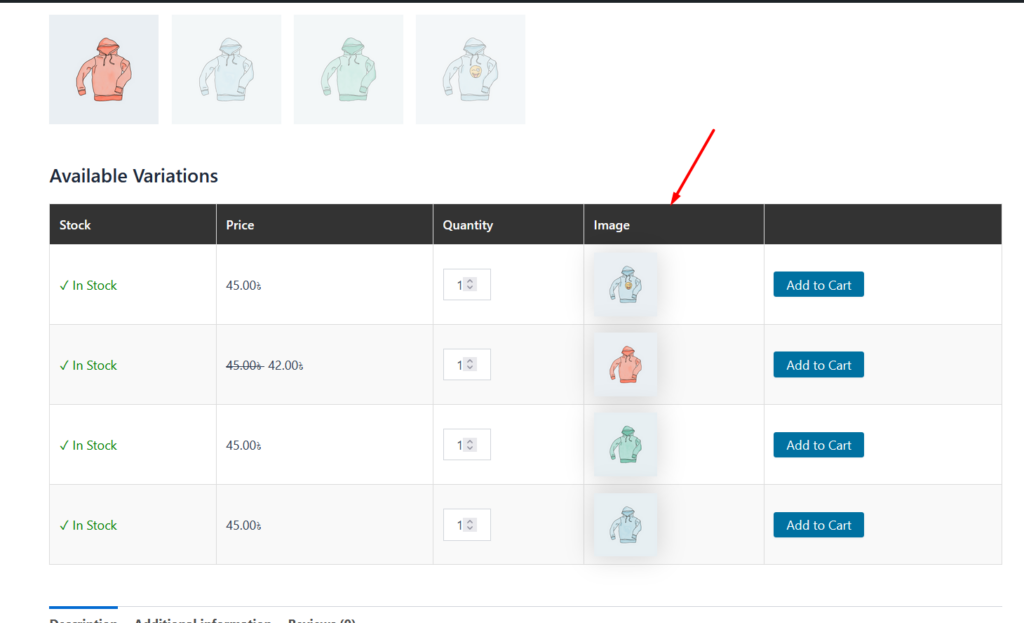Click the Stock column header
The width and height of the screenshot is (1024, 623).
pyautogui.click(x=75, y=225)
